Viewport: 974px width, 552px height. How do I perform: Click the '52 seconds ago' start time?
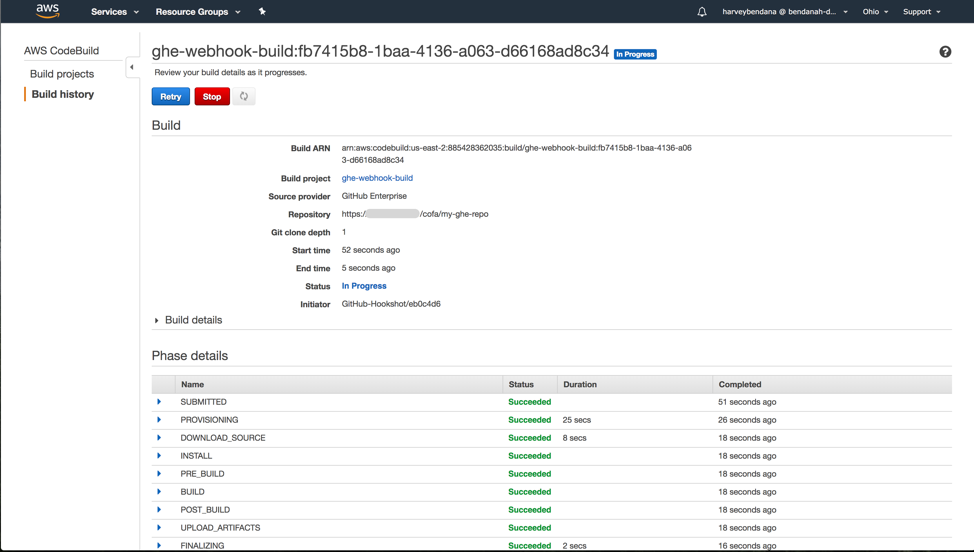point(371,250)
